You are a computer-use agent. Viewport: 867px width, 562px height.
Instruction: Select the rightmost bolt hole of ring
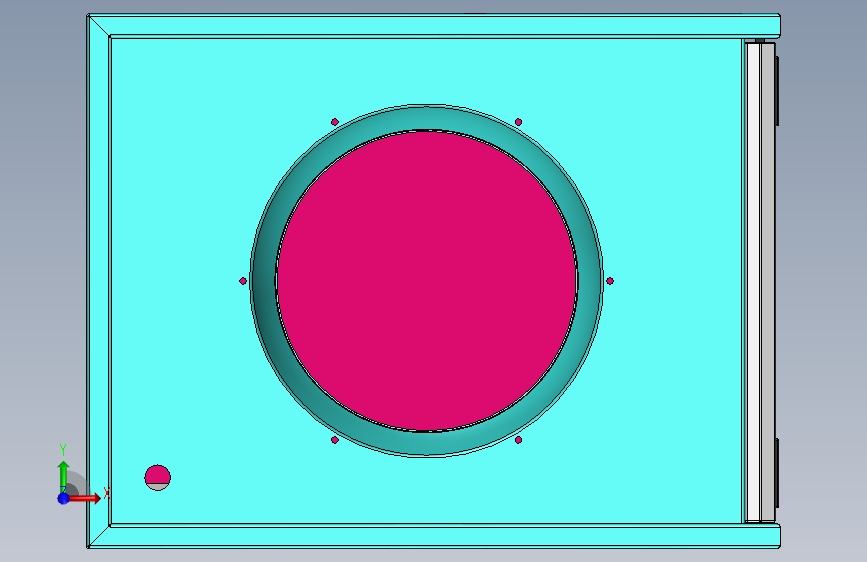pos(610,281)
